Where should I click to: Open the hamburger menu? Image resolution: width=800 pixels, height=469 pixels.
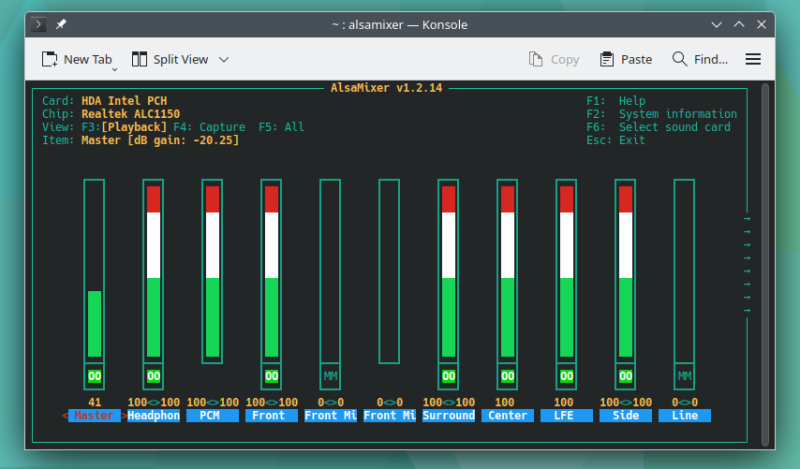(x=753, y=59)
